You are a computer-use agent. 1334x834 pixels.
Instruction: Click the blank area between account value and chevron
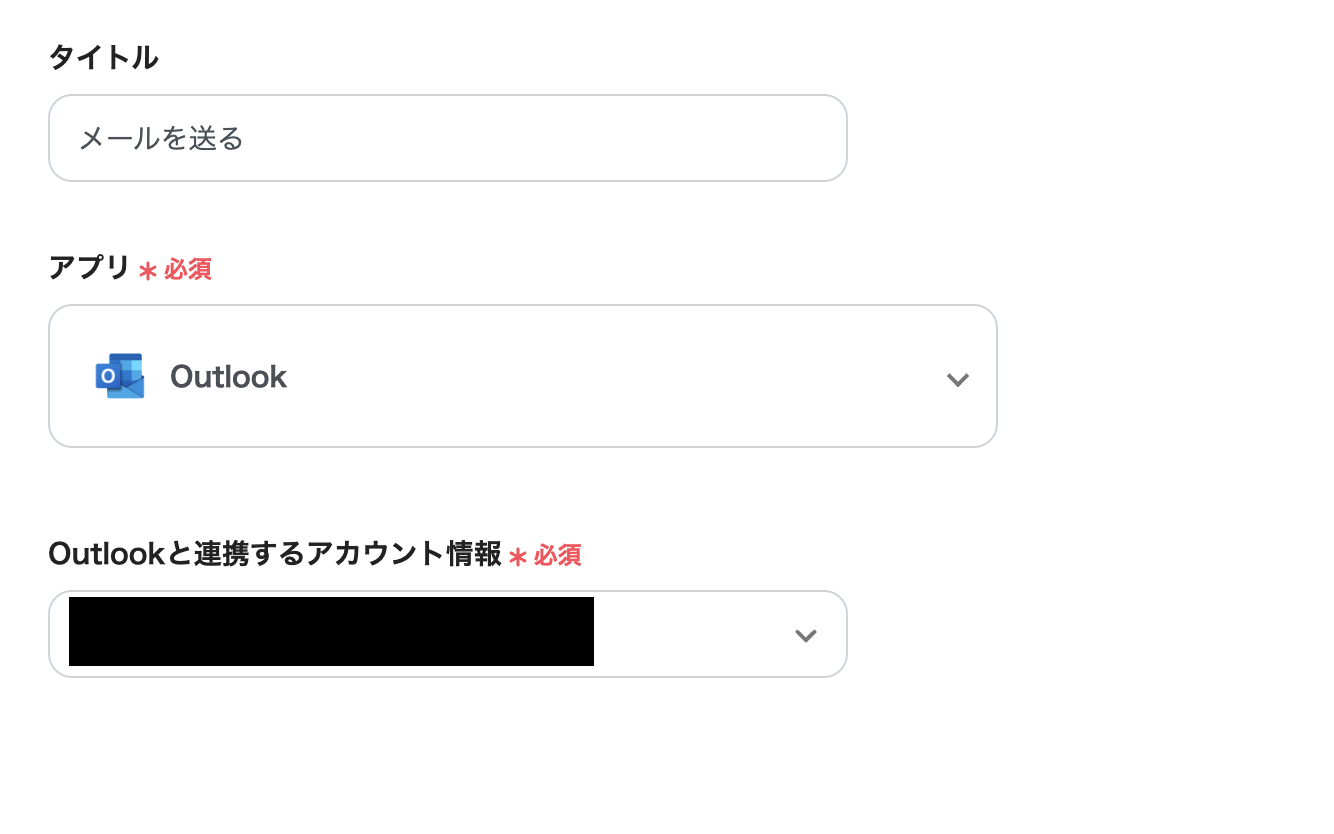pos(690,634)
